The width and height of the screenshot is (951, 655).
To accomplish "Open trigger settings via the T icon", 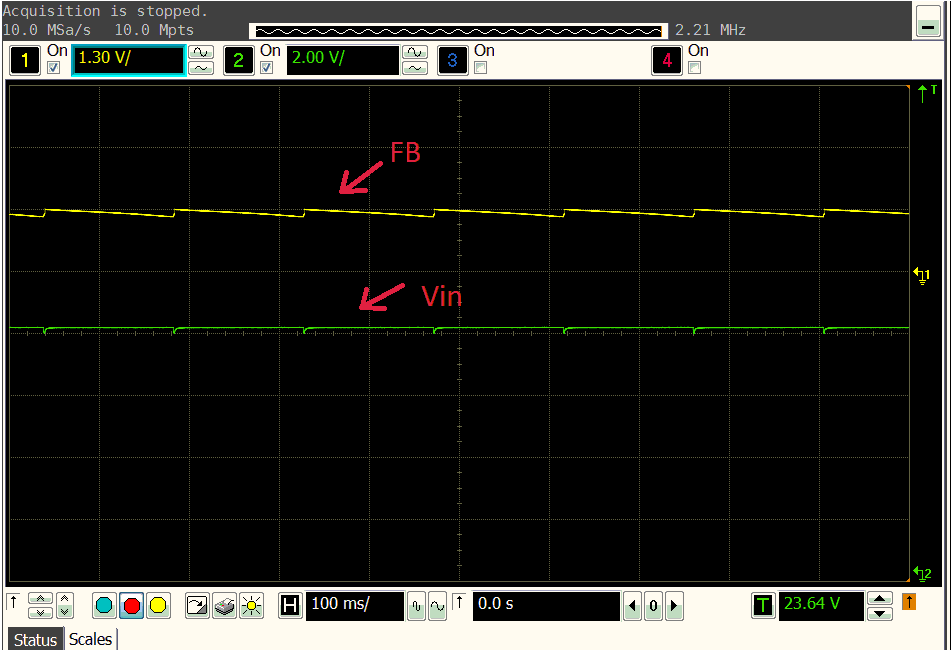I will [x=763, y=605].
